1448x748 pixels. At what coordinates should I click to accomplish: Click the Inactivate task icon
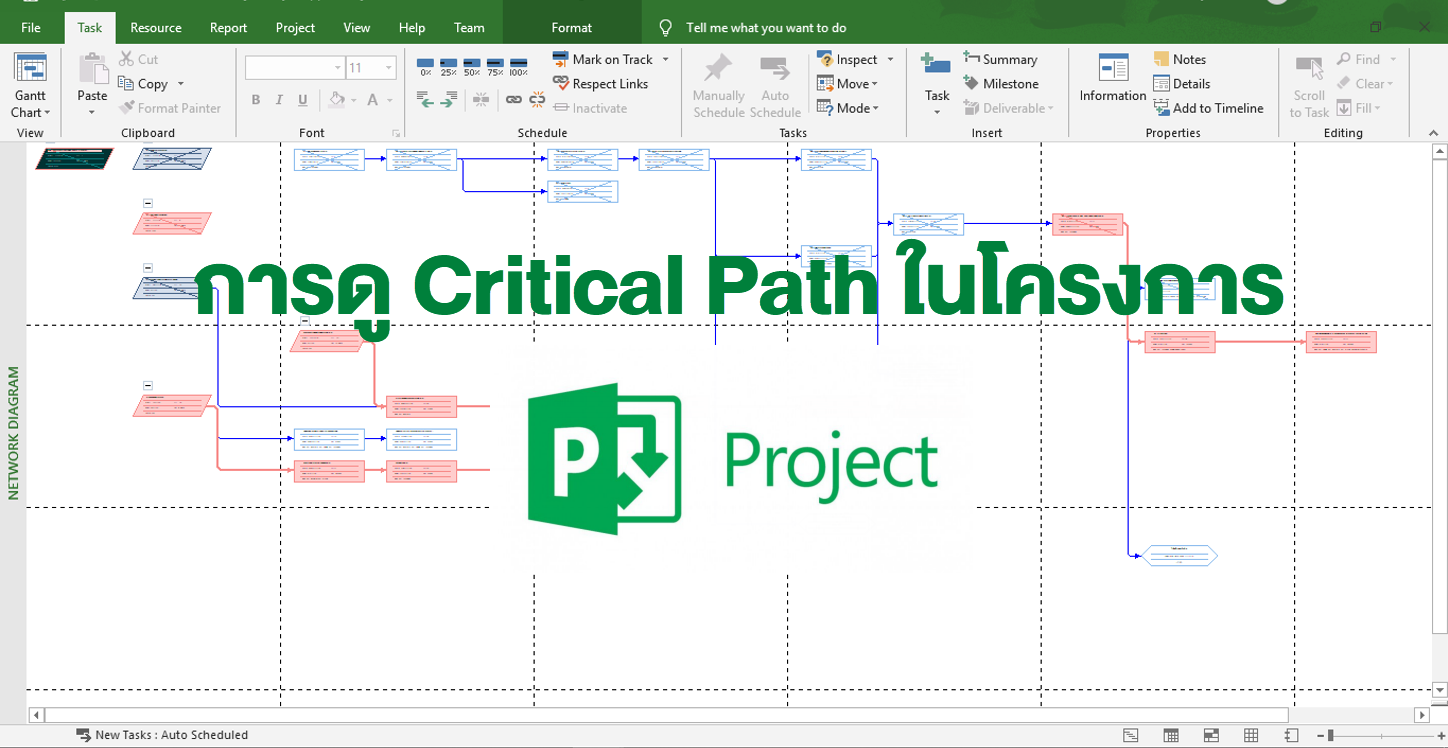click(x=597, y=108)
